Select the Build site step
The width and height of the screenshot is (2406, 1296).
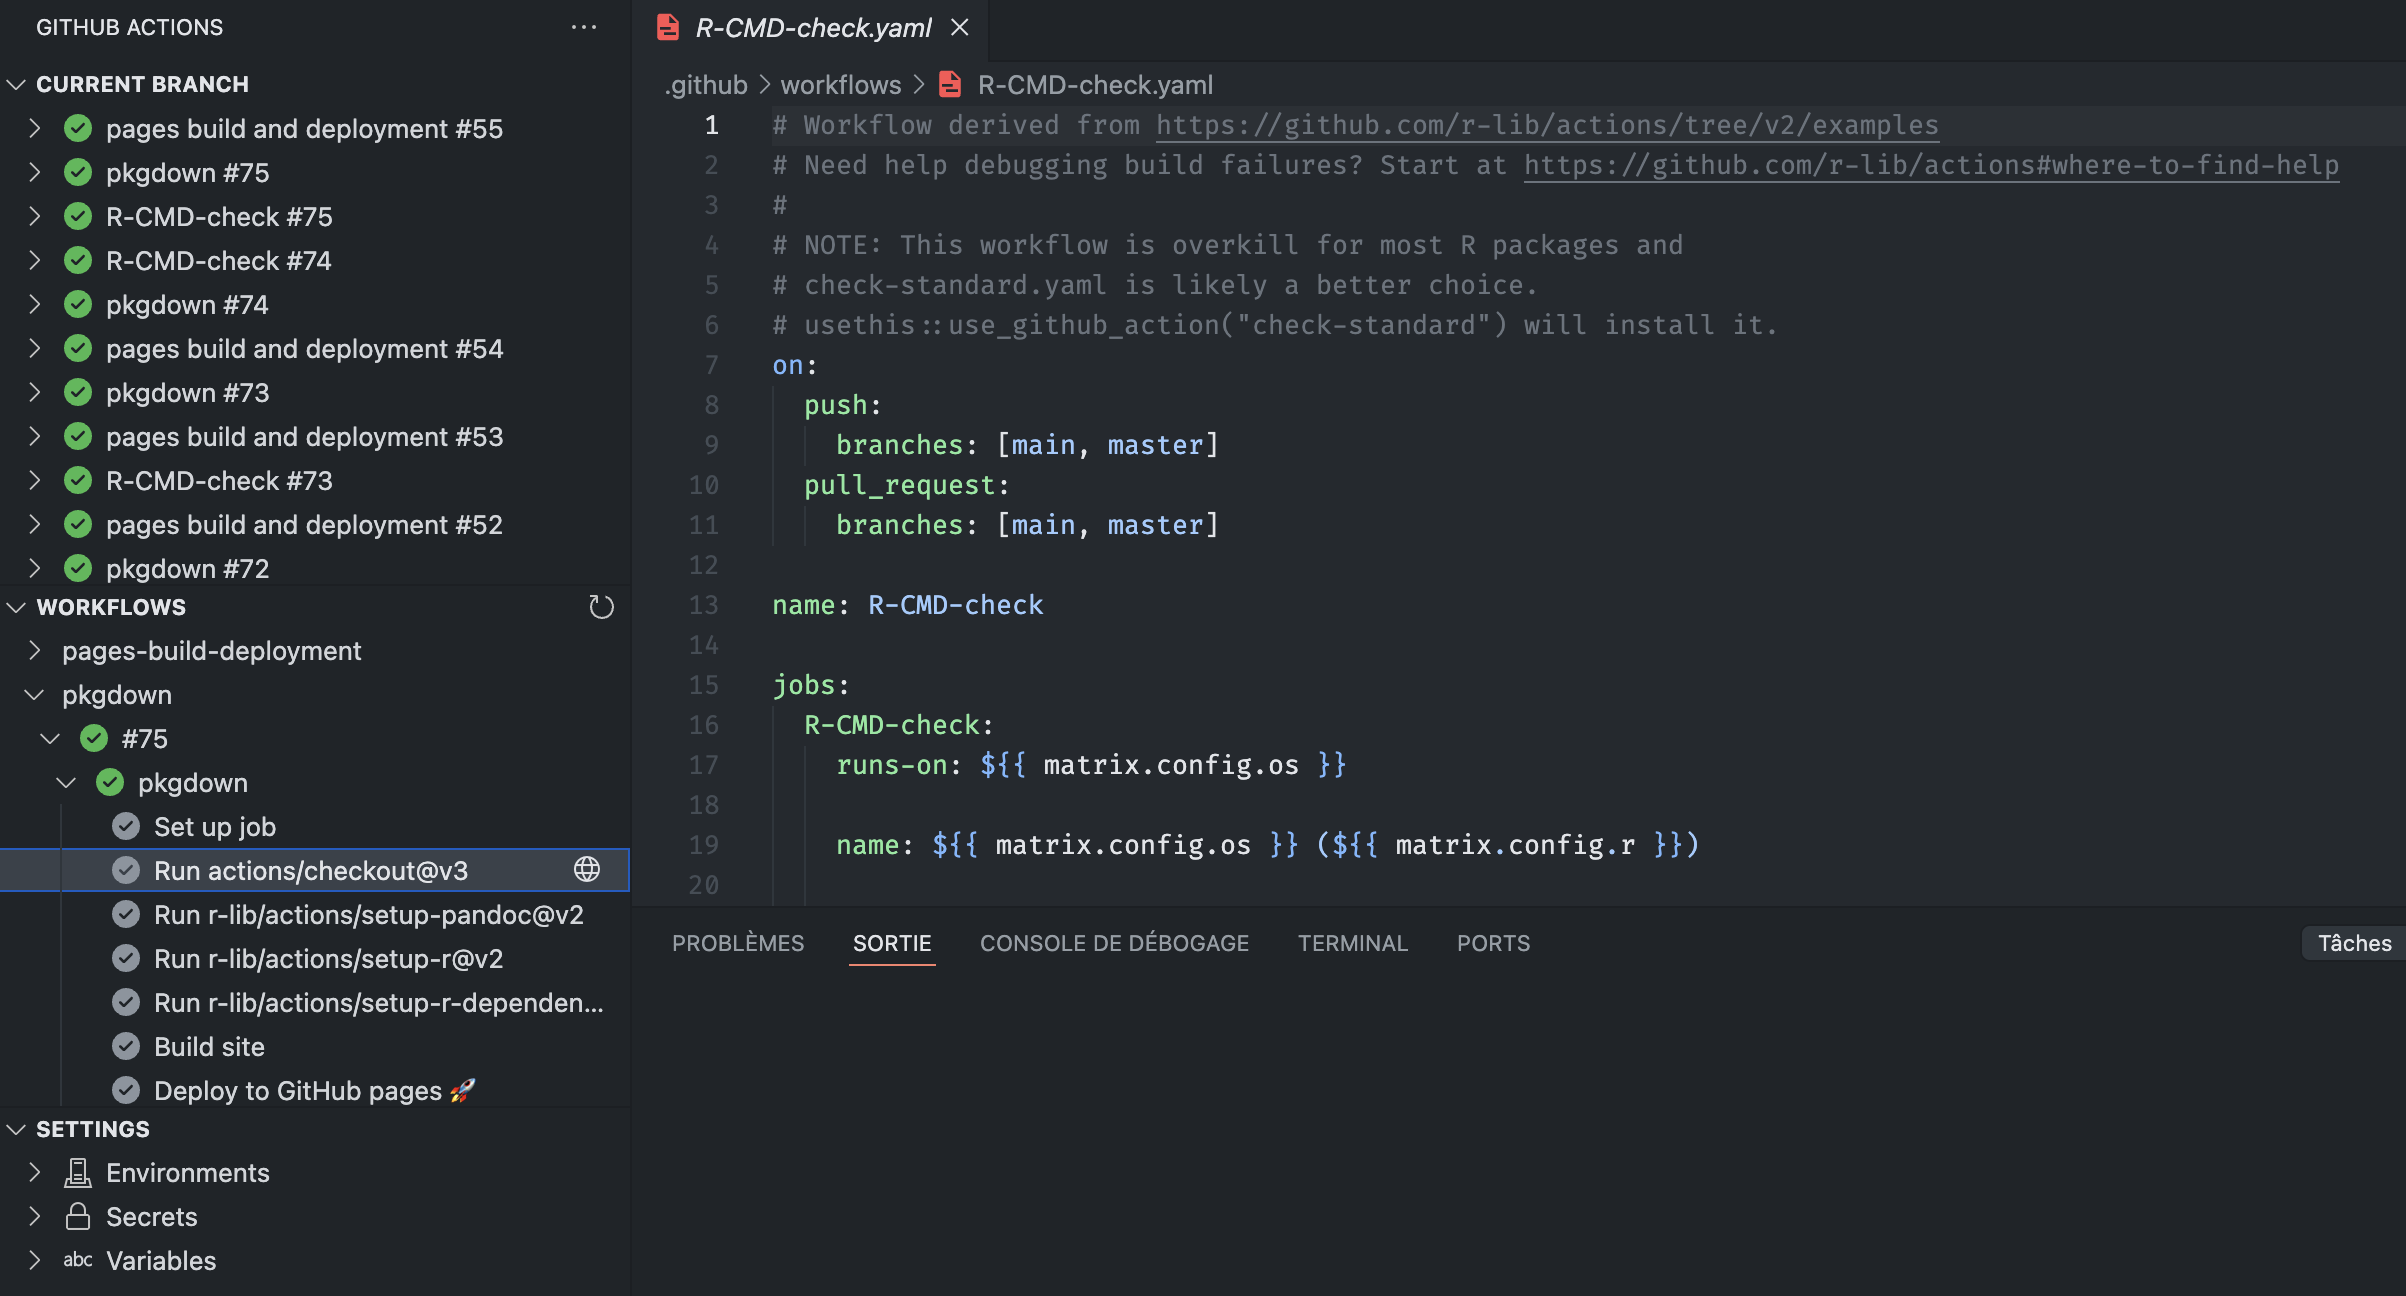click(209, 1047)
